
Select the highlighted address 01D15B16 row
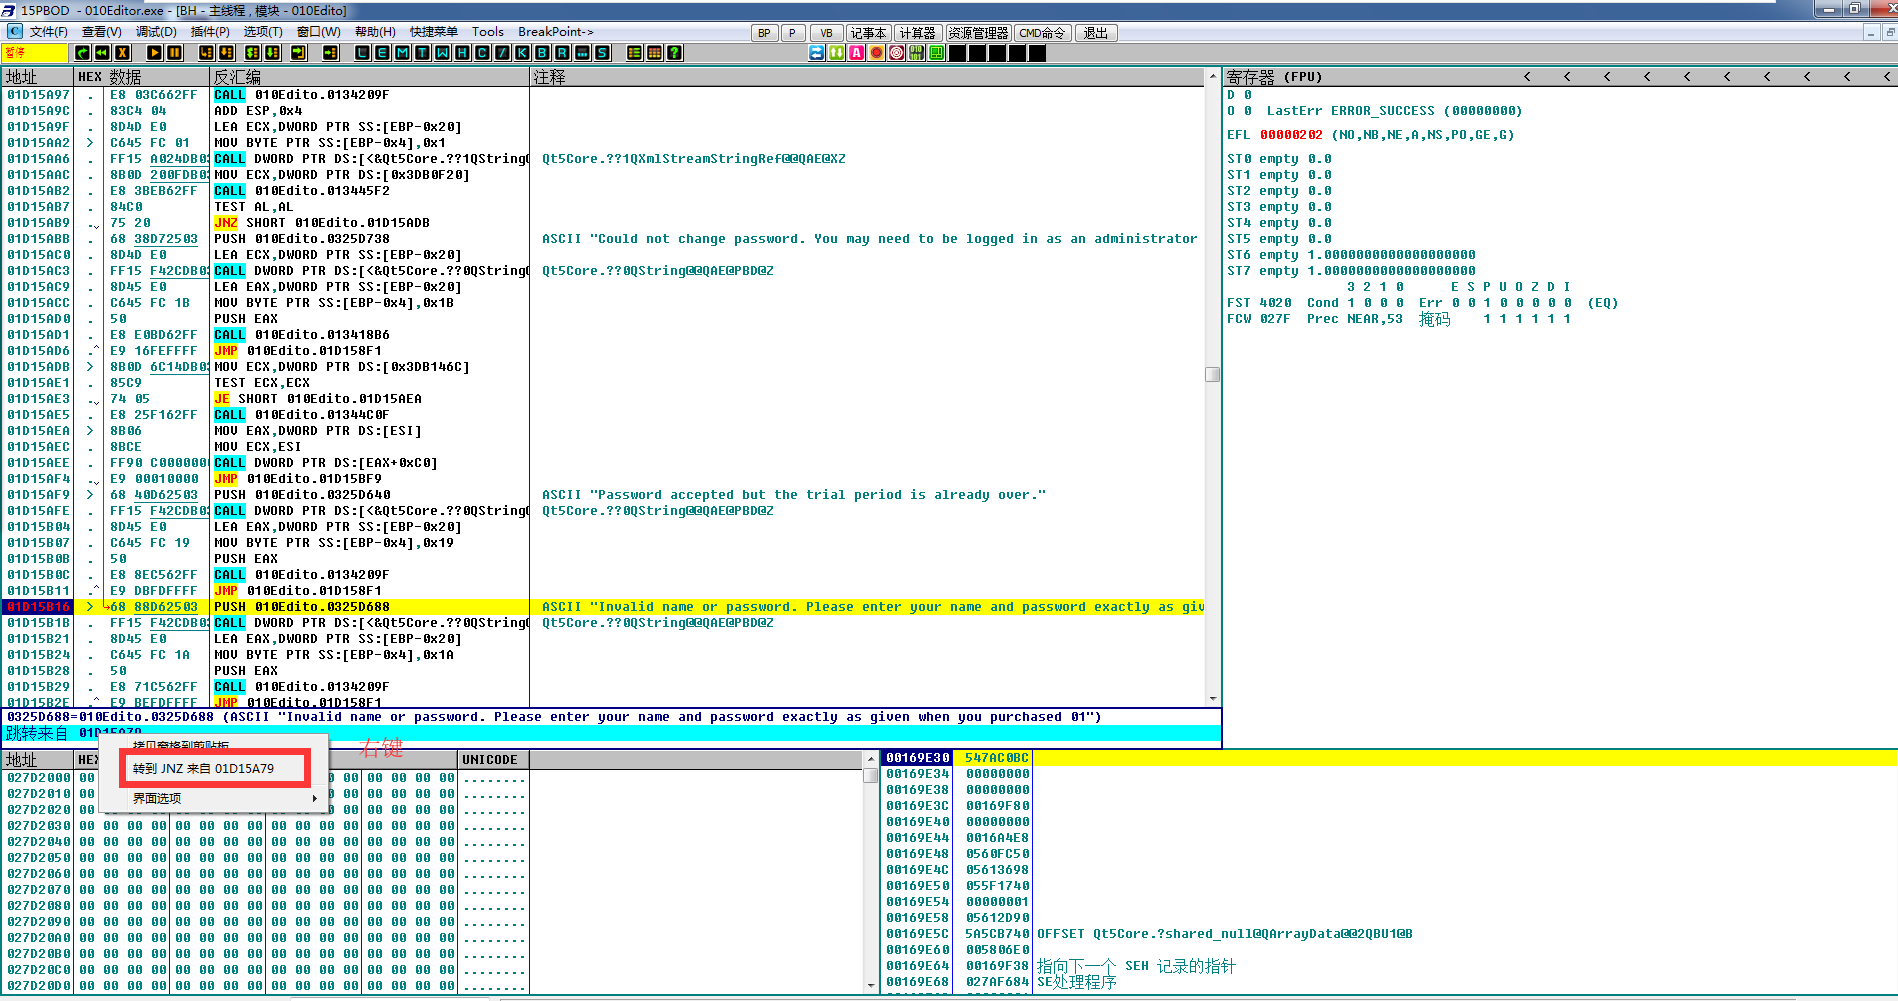pos(603,607)
